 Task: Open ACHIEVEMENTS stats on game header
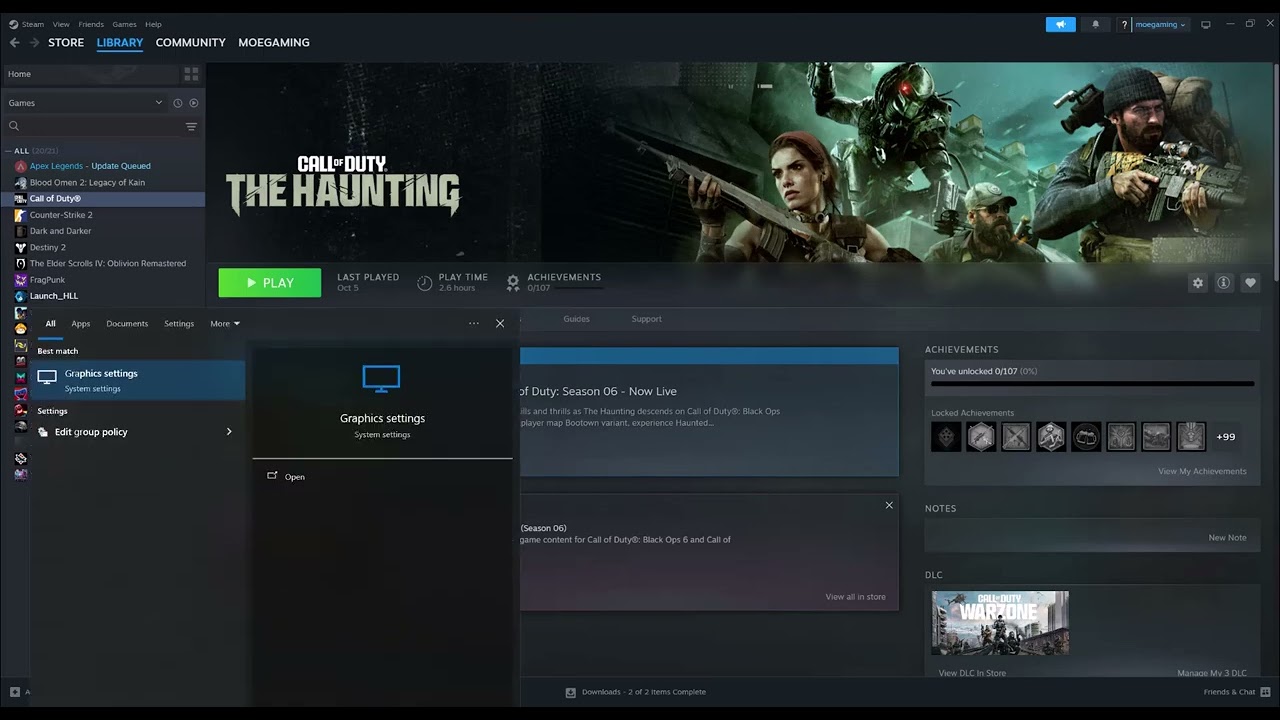[554, 282]
